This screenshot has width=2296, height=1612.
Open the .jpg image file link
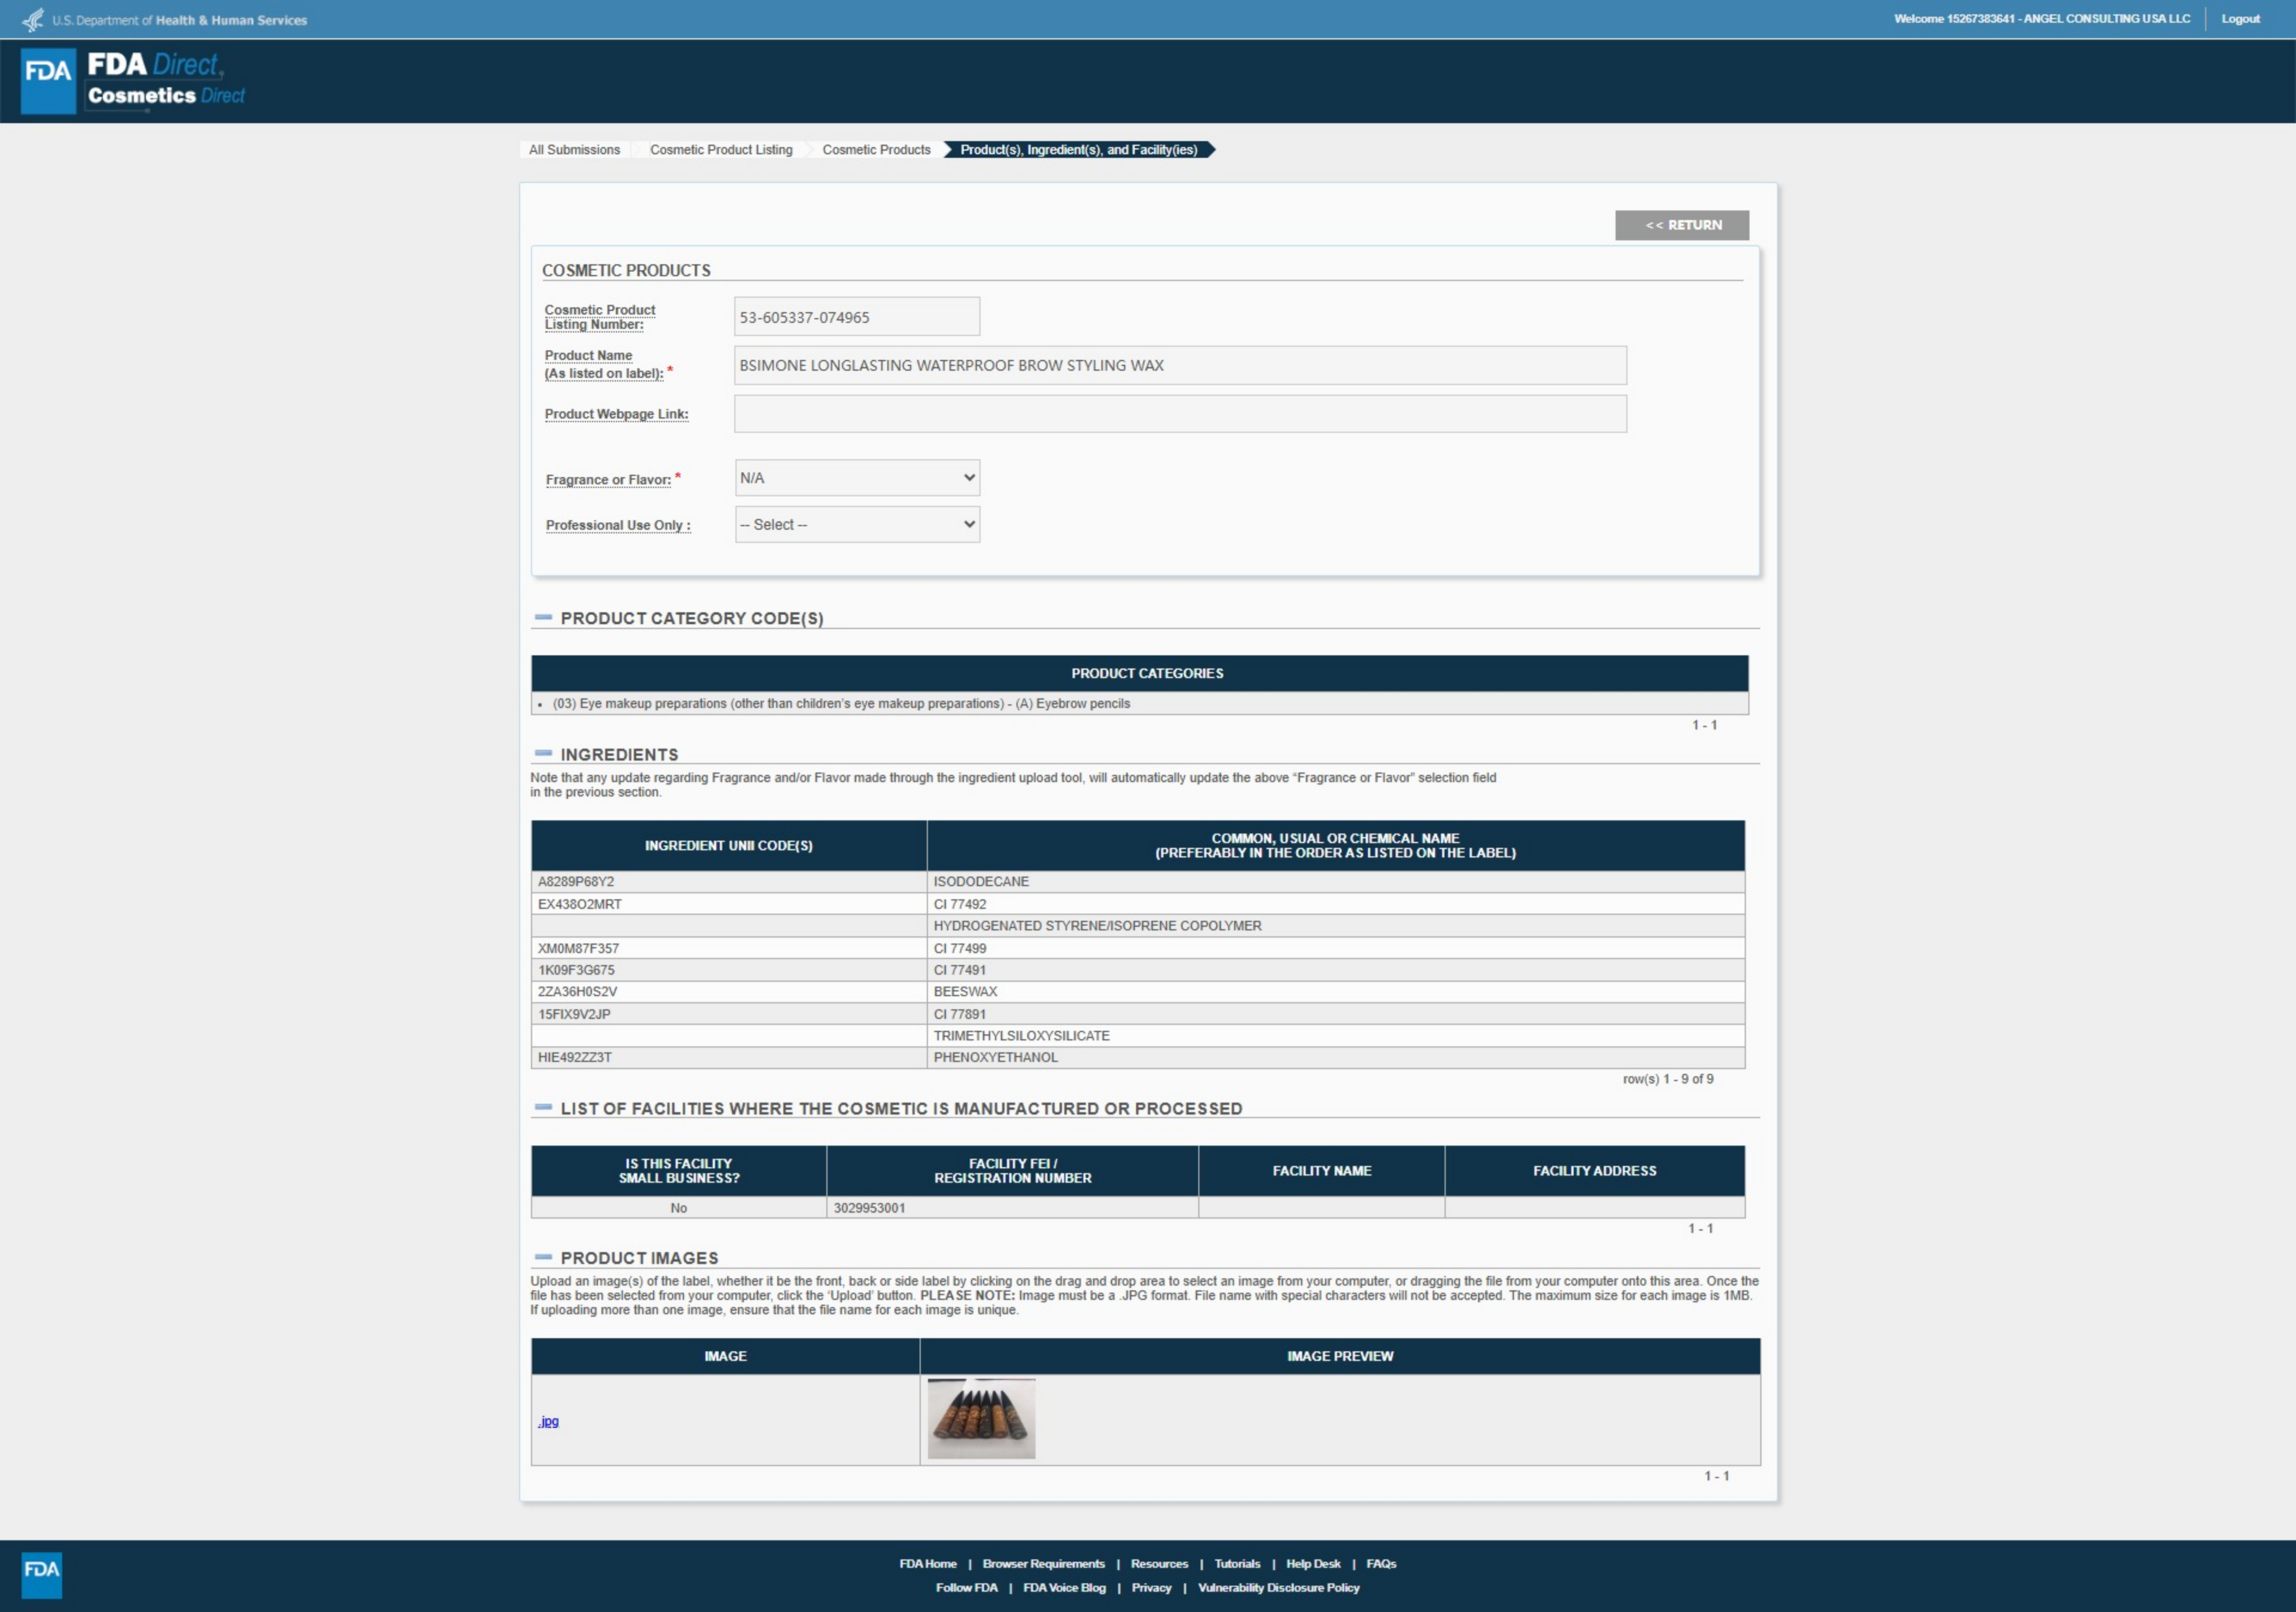click(x=548, y=1421)
